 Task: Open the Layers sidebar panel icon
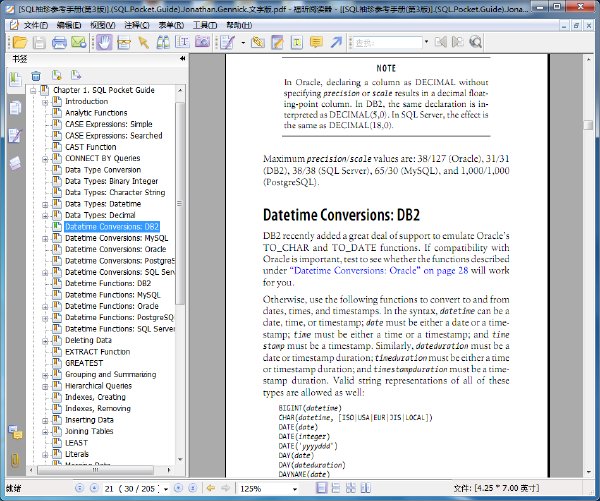pos(15,163)
